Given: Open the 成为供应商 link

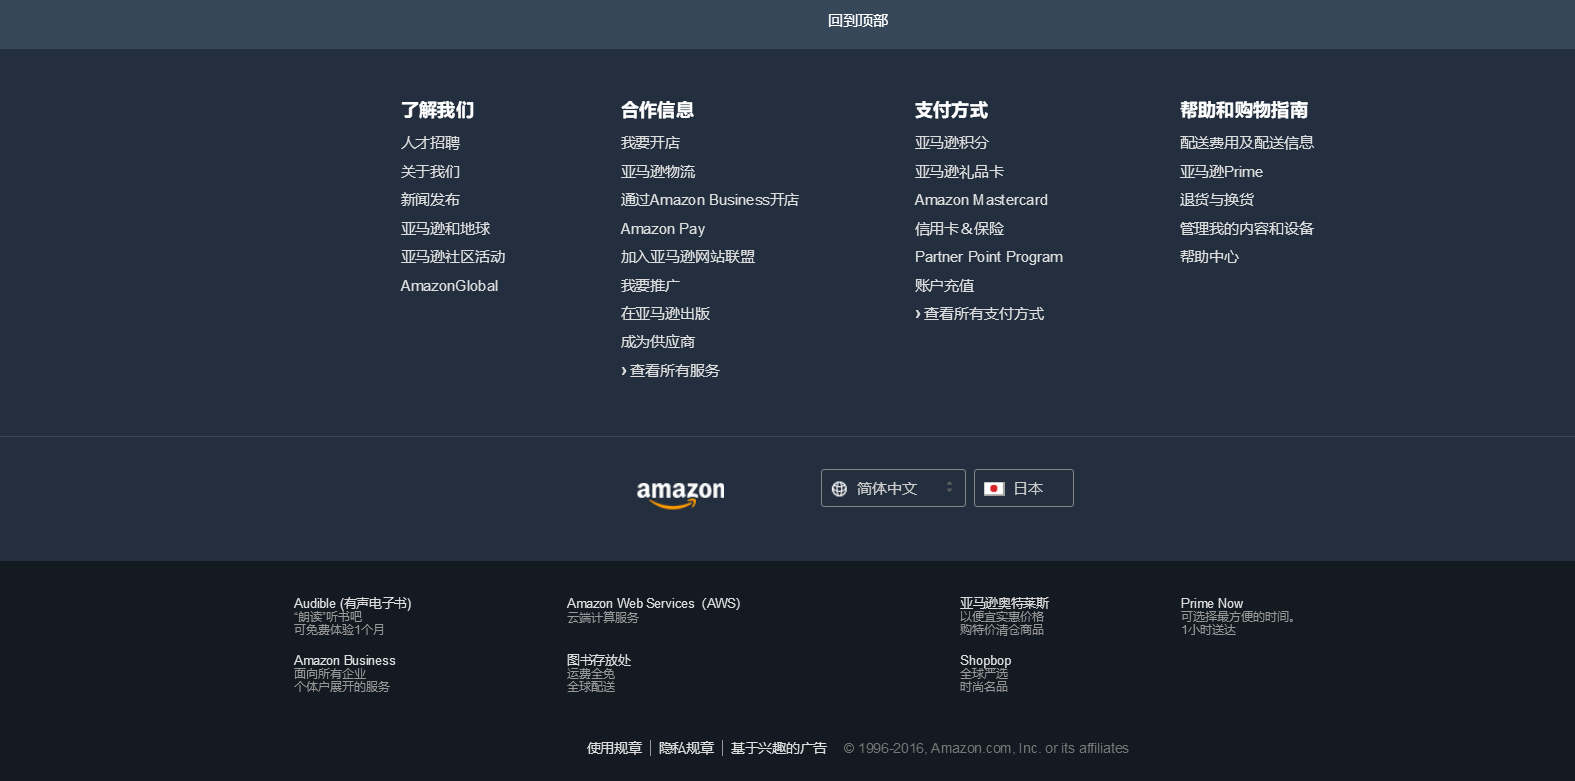Looking at the screenshot, I should (658, 342).
